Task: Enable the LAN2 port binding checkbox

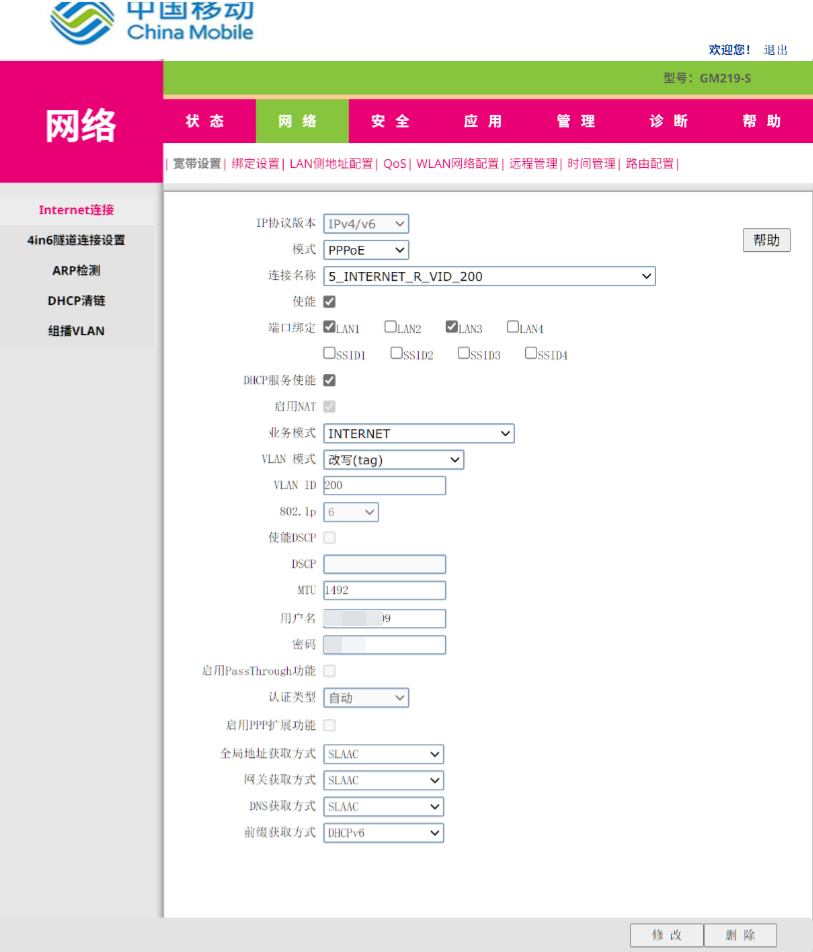Action: pos(391,327)
